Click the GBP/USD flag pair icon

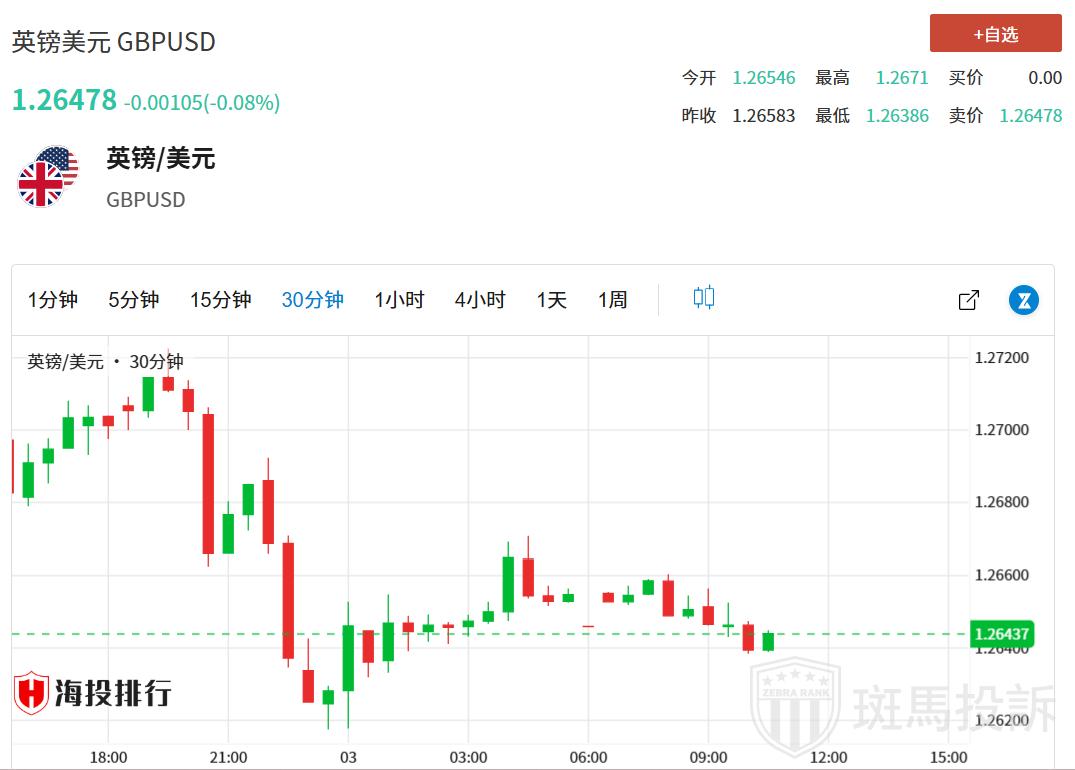[x=48, y=177]
